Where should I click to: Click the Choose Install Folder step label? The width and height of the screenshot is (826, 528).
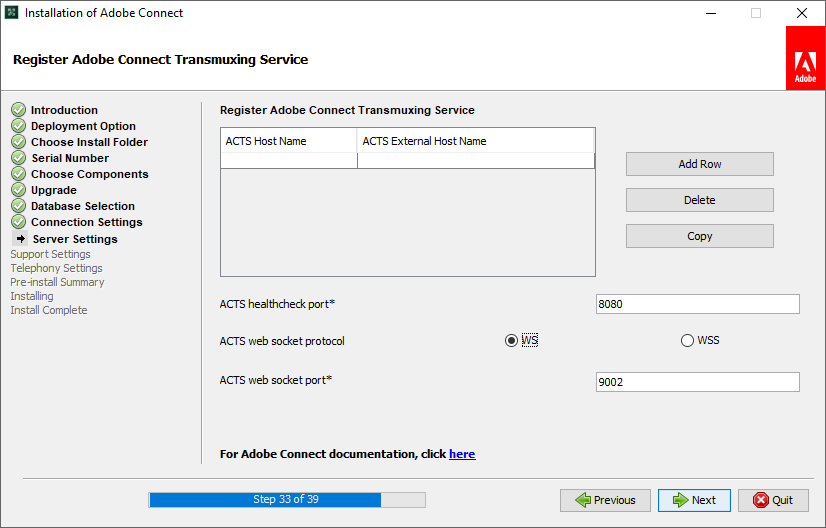[x=90, y=142]
